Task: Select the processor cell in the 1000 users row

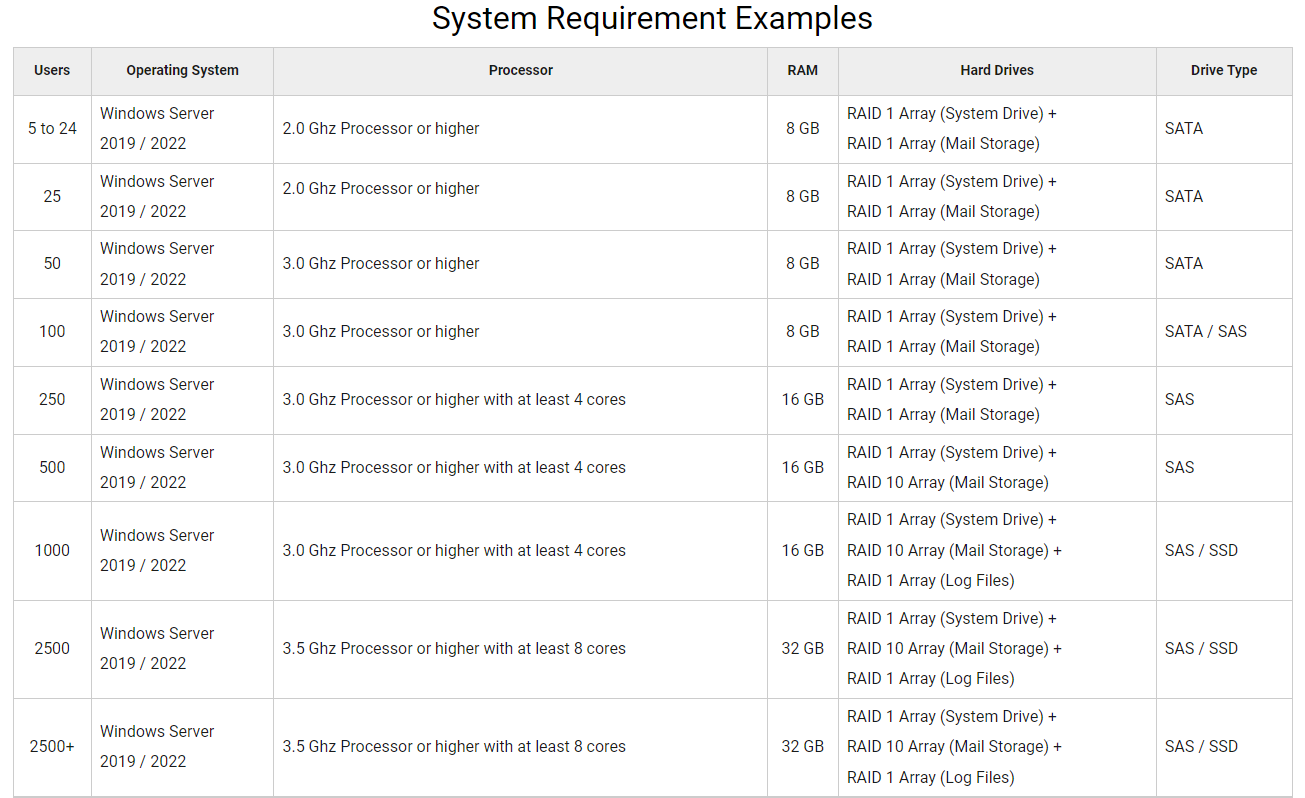Action: (x=520, y=551)
